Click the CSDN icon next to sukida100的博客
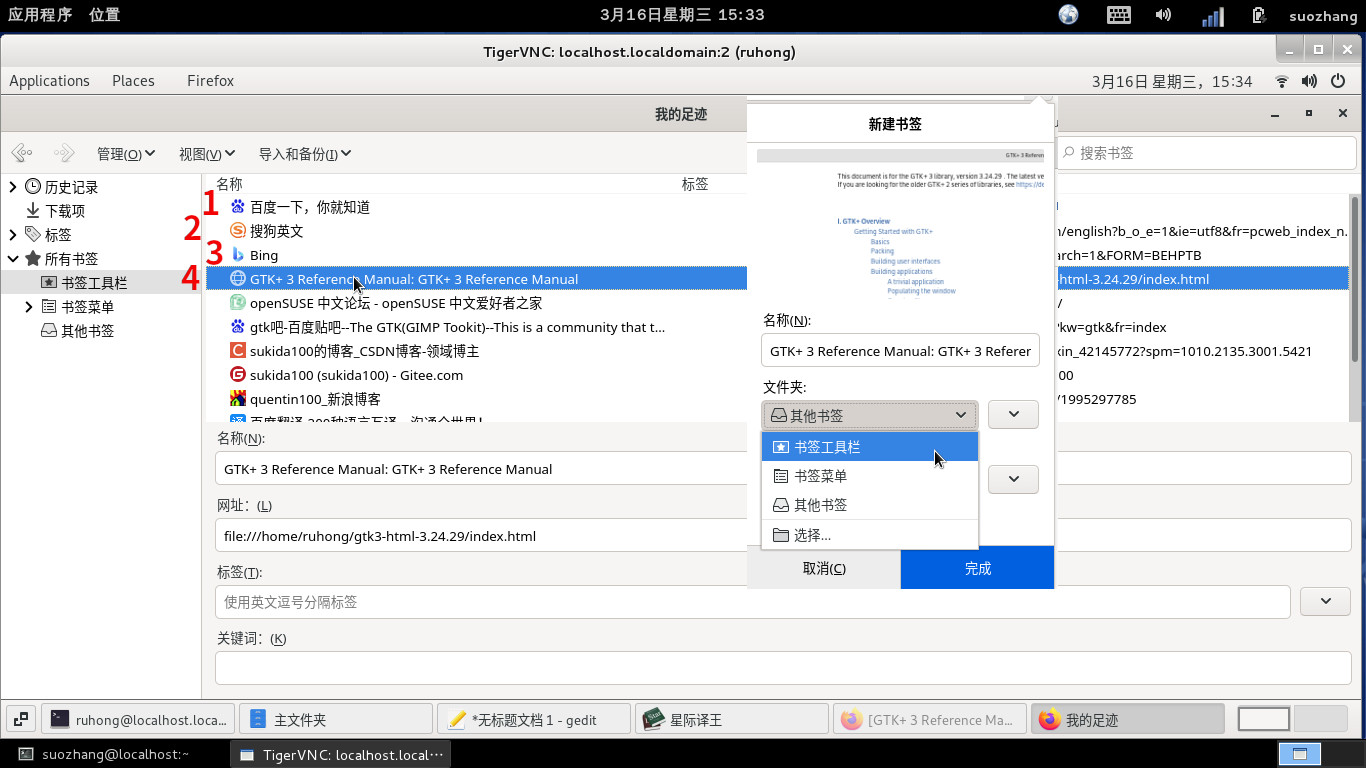Viewport: 1366px width, 768px height. (x=238, y=351)
